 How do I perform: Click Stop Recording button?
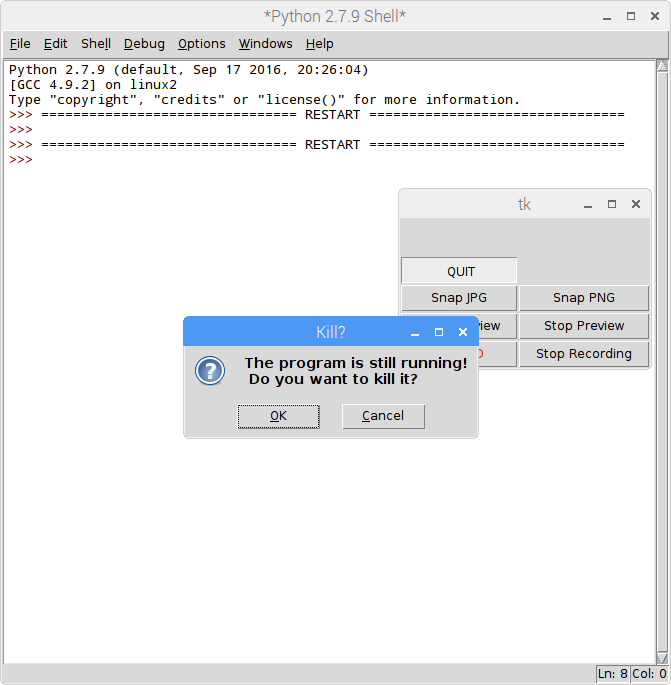(584, 354)
